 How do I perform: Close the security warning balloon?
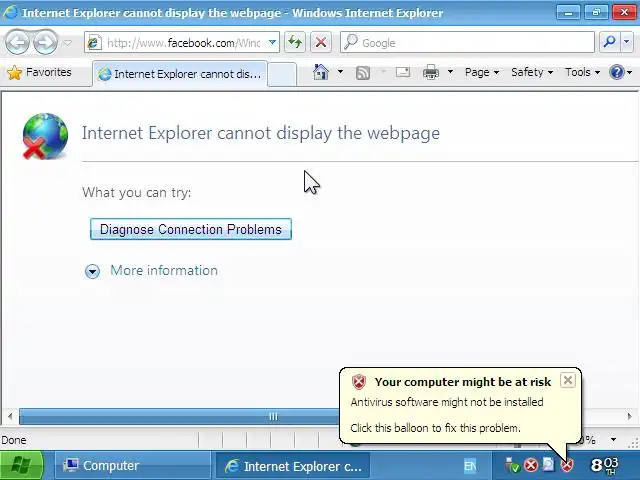[x=567, y=380]
